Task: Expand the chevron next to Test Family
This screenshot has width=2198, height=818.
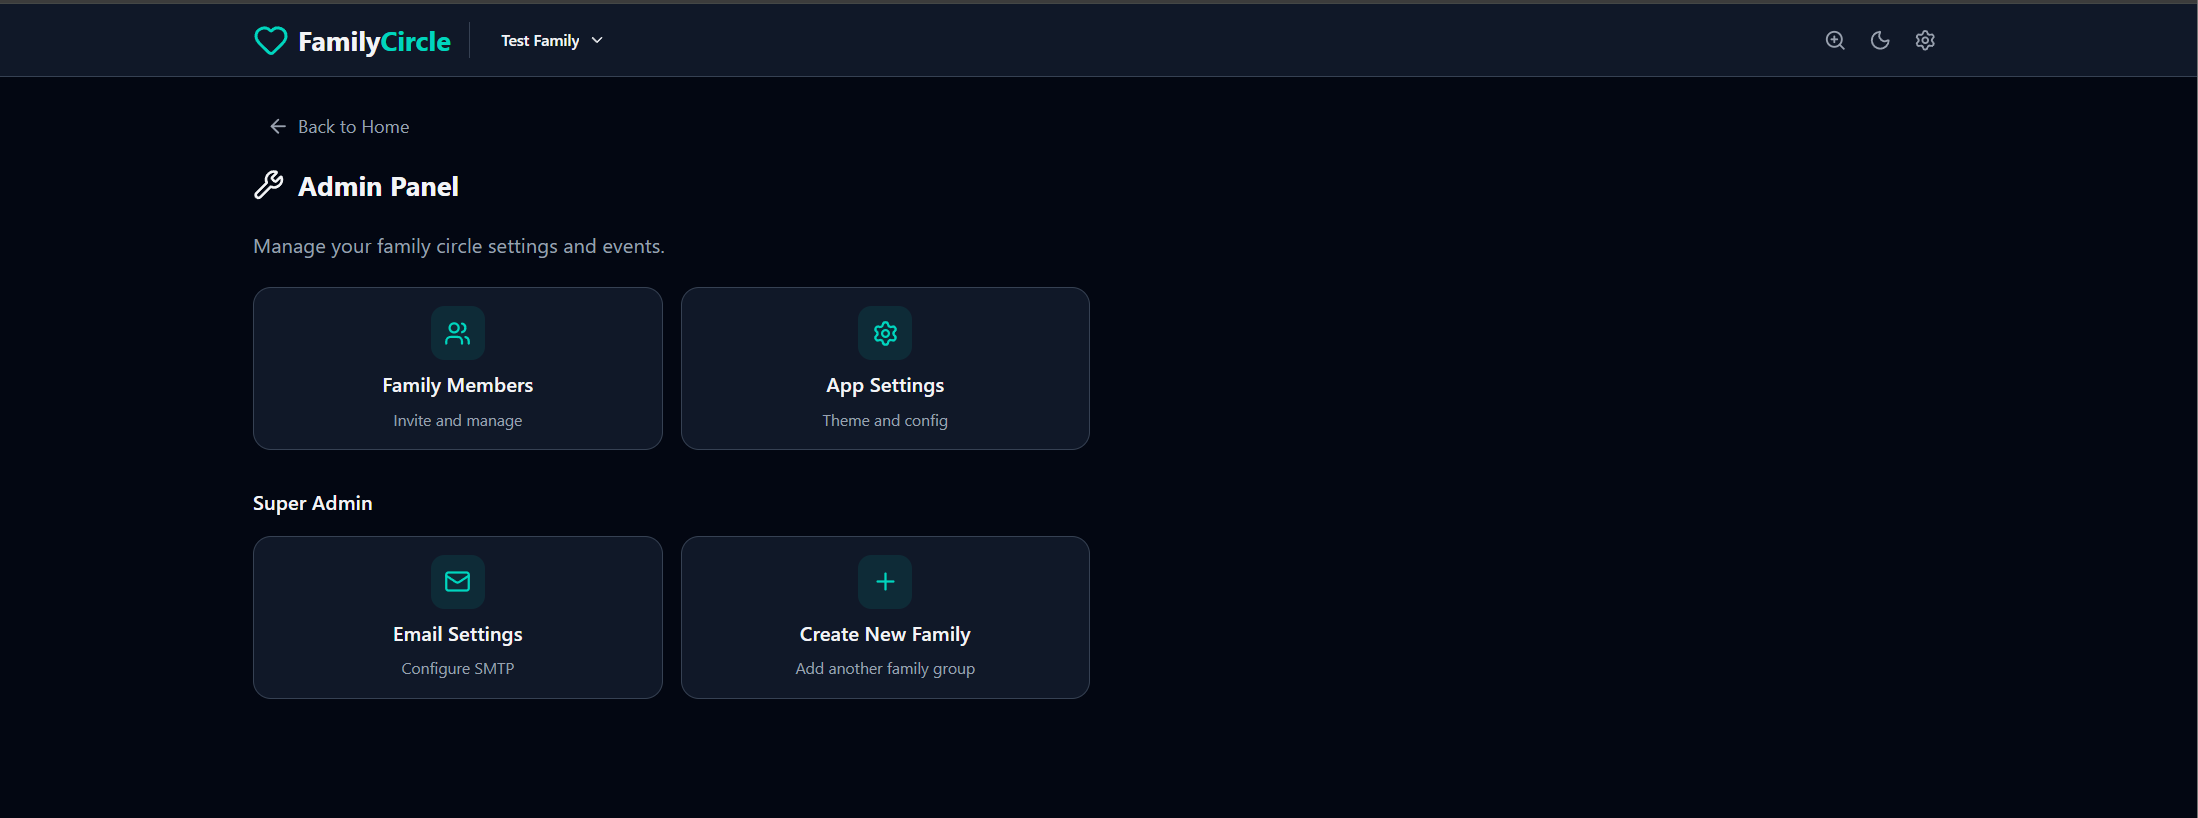Action: [598, 41]
